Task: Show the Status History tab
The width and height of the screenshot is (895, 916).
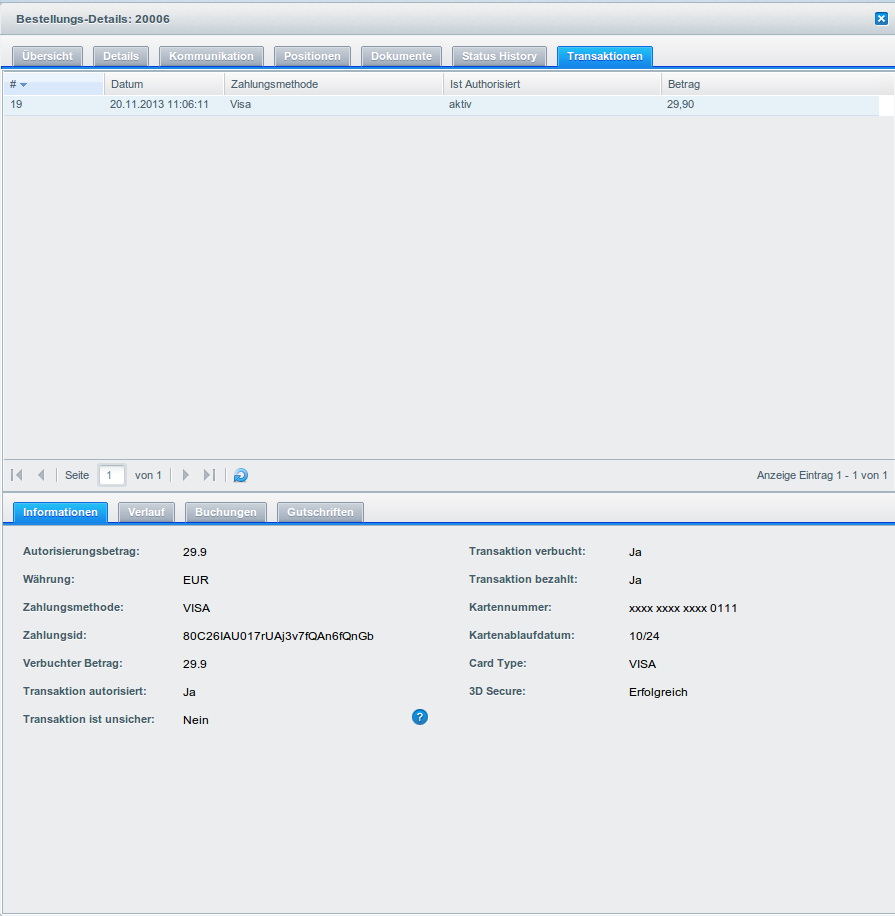Action: click(x=499, y=56)
